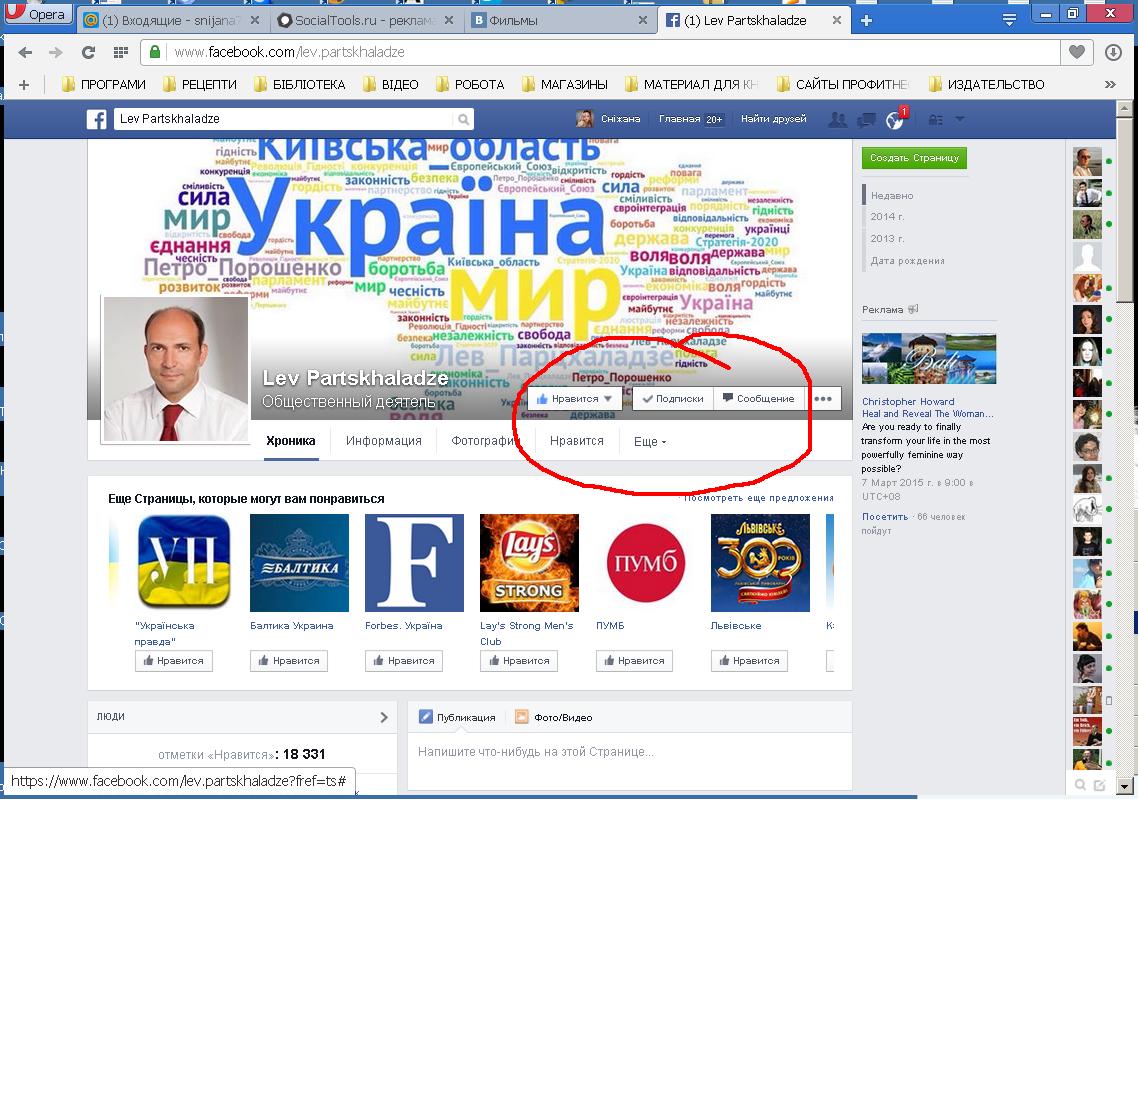Viewport: 1138px width, 1100px height.
Task: Show more bookmarks with double chevron
Action: pyautogui.click(x=1110, y=85)
